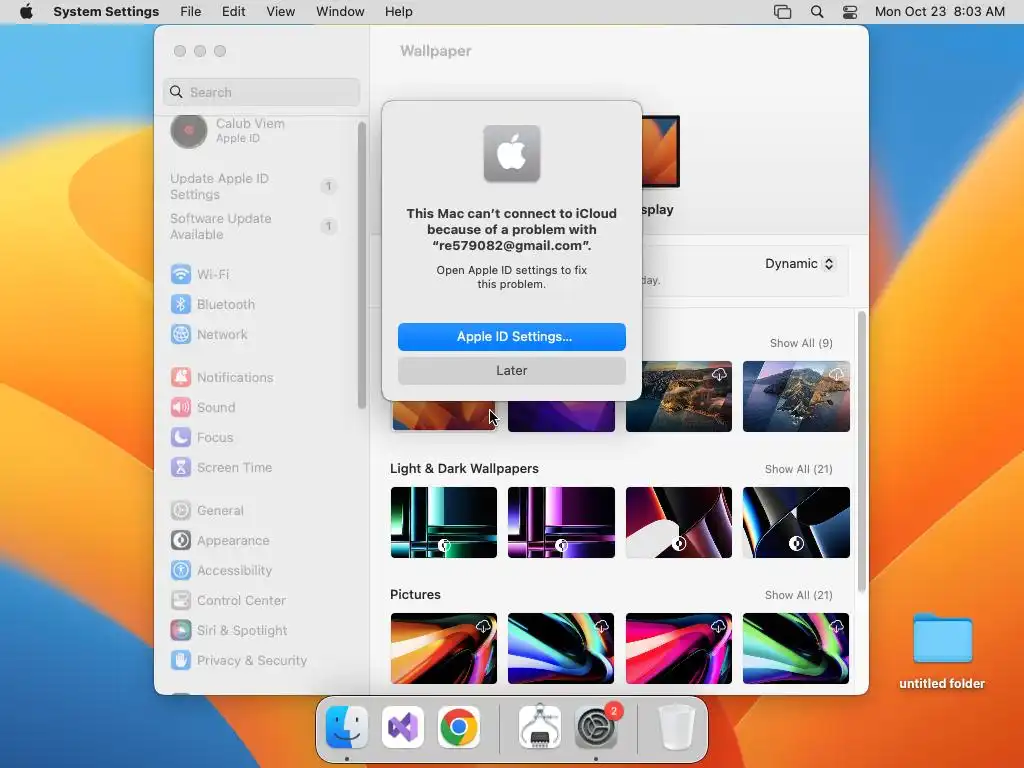Screen dimensions: 1024x768
Task: Open the Dynamic appearance dropdown
Action: point(799,264)
